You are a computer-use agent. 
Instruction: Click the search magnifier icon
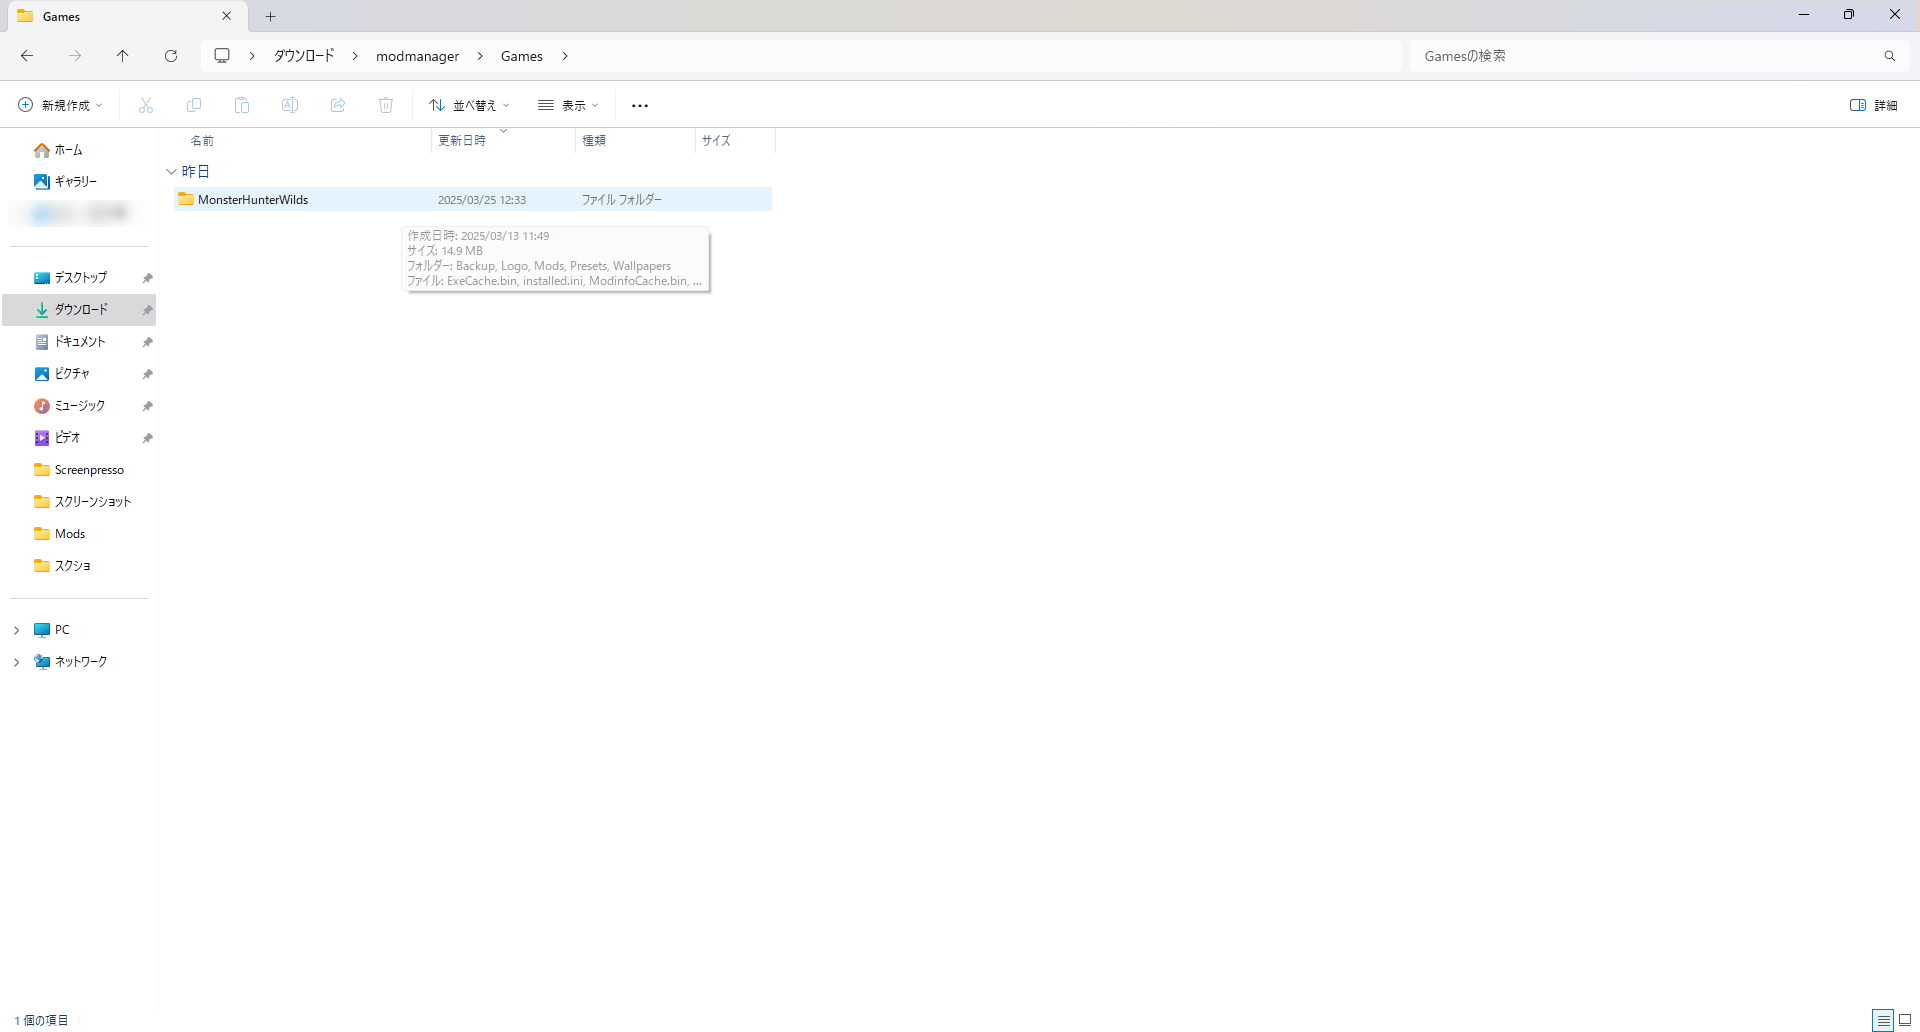point(1889,56)
